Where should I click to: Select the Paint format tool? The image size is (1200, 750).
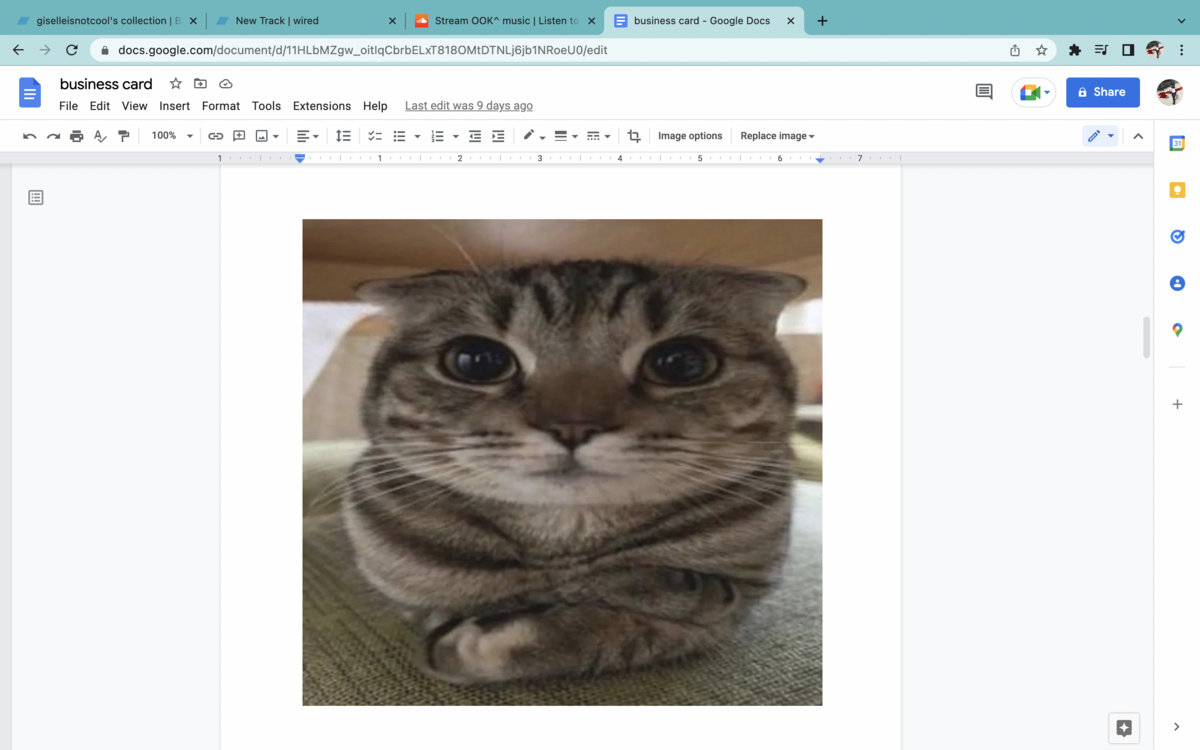point(124,136)
